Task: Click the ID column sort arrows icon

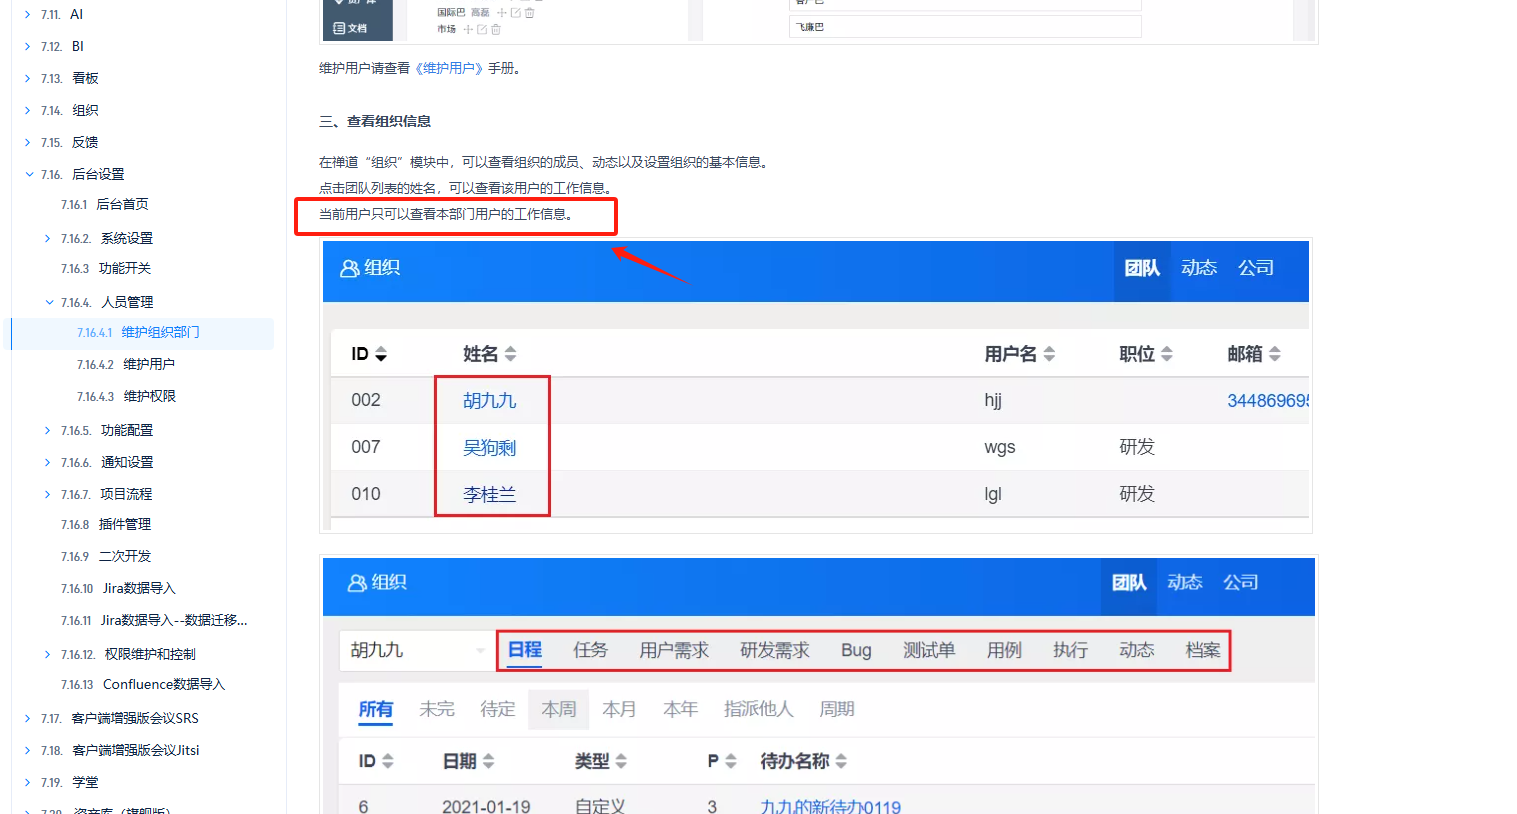Action: tap(381, 354)
